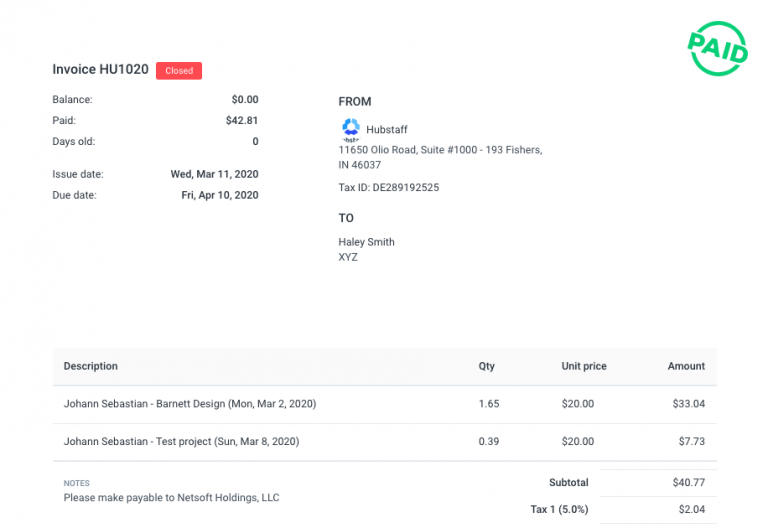Viewport: 768px width, 528px height.
Task: Select the Tax ID DE289192525 text
Action: click(x=389, y=187)
